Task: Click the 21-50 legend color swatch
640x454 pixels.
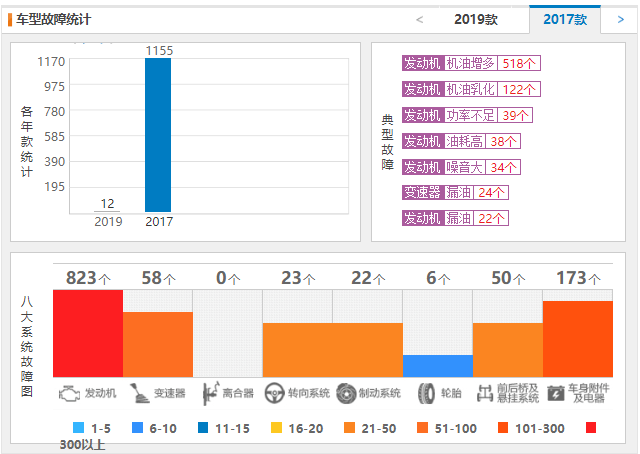Action: click(349, 427)
